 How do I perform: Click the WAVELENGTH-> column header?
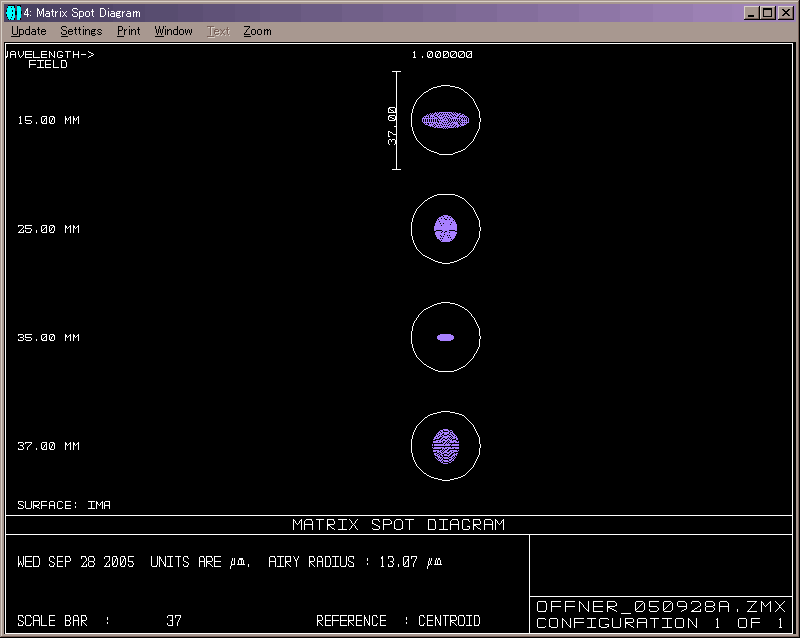[50, 54]
